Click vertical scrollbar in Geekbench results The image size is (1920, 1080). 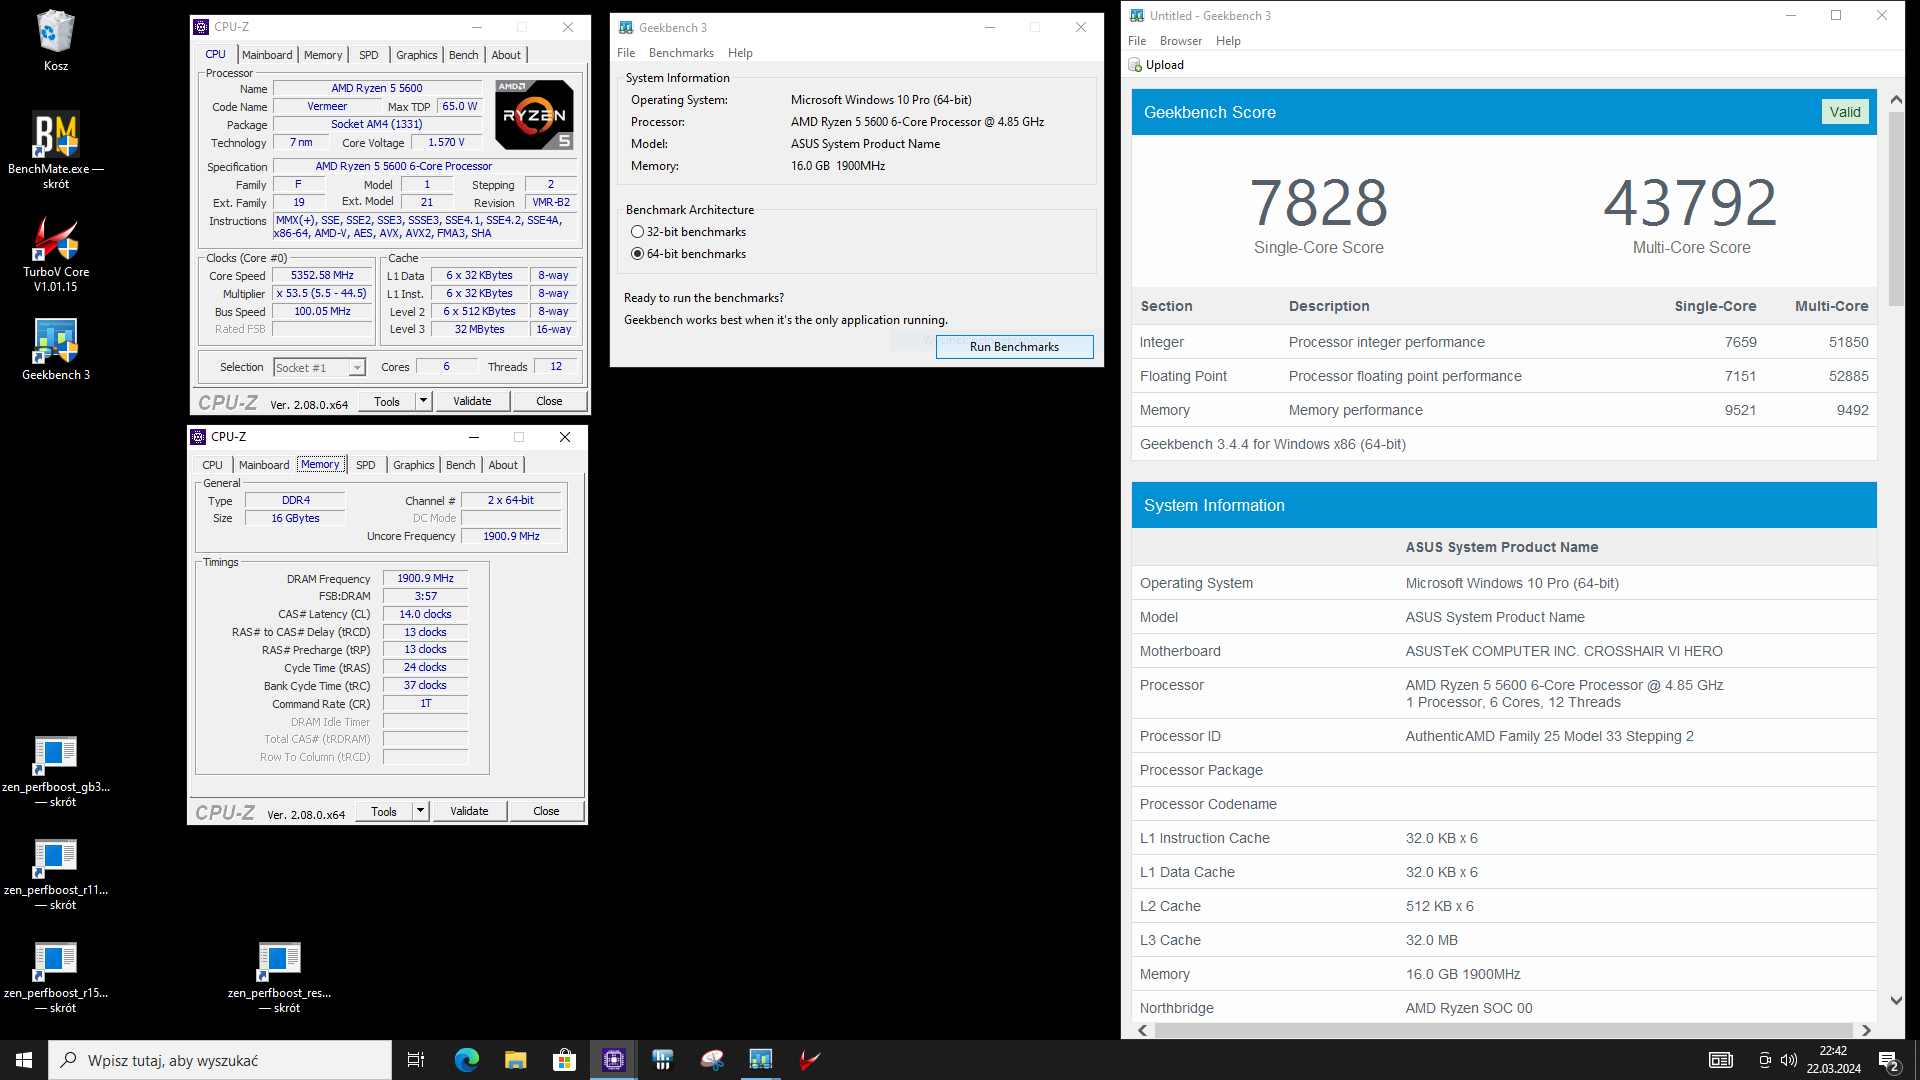pos(1896,210)
